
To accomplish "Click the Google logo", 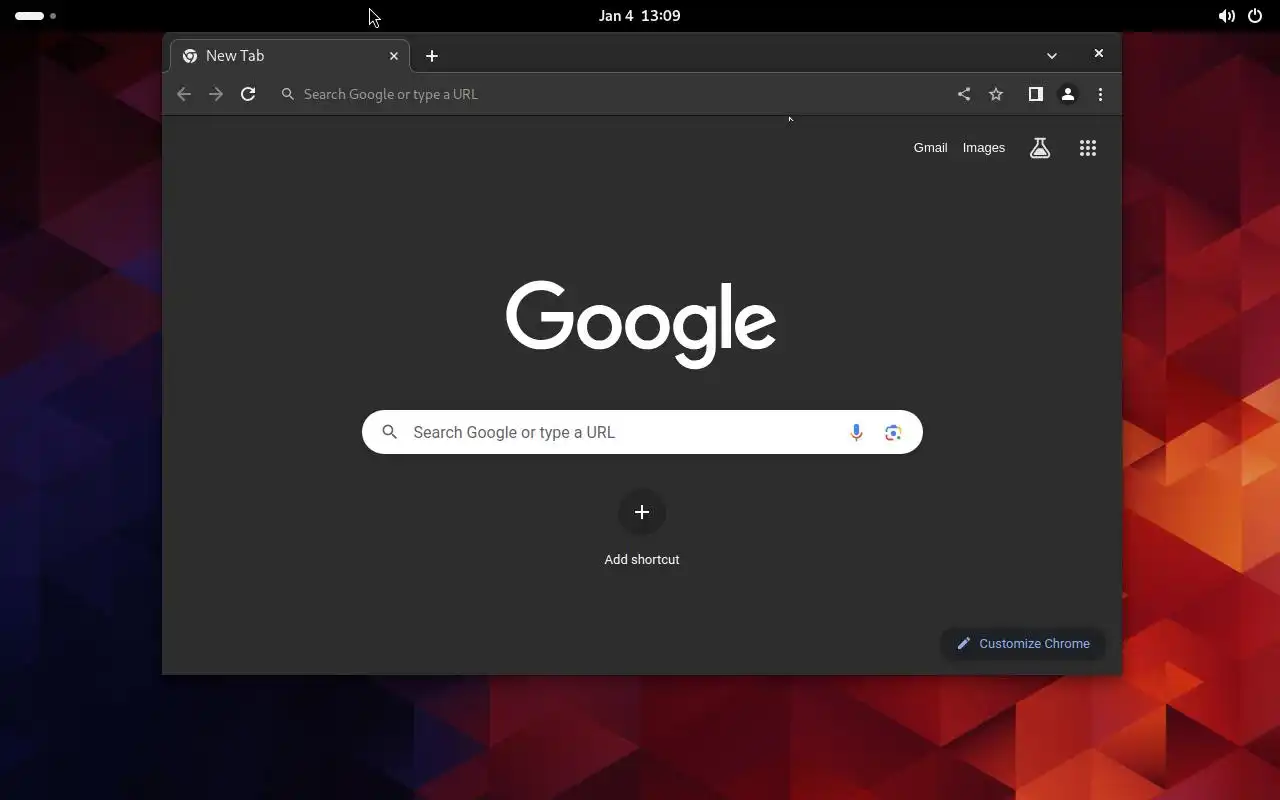I will 641,324.
